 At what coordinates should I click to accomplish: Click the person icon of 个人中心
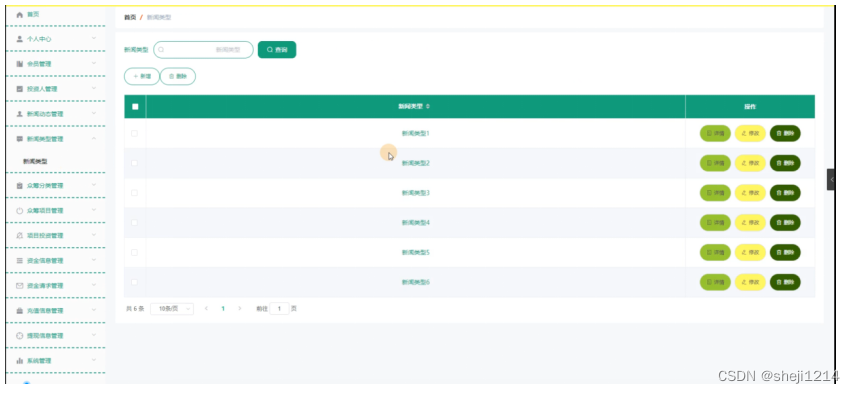[x=20, y=39]
